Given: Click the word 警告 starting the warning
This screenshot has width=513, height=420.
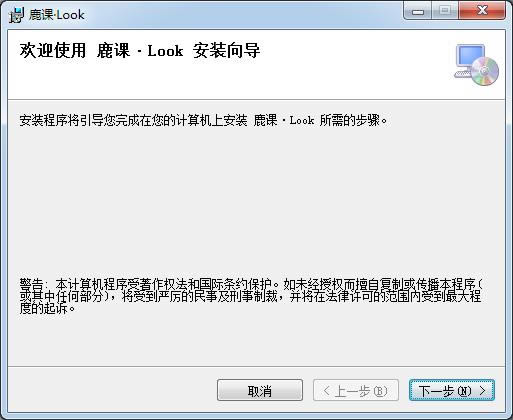Looking at the screenshot, I should (x=31, y=284).
